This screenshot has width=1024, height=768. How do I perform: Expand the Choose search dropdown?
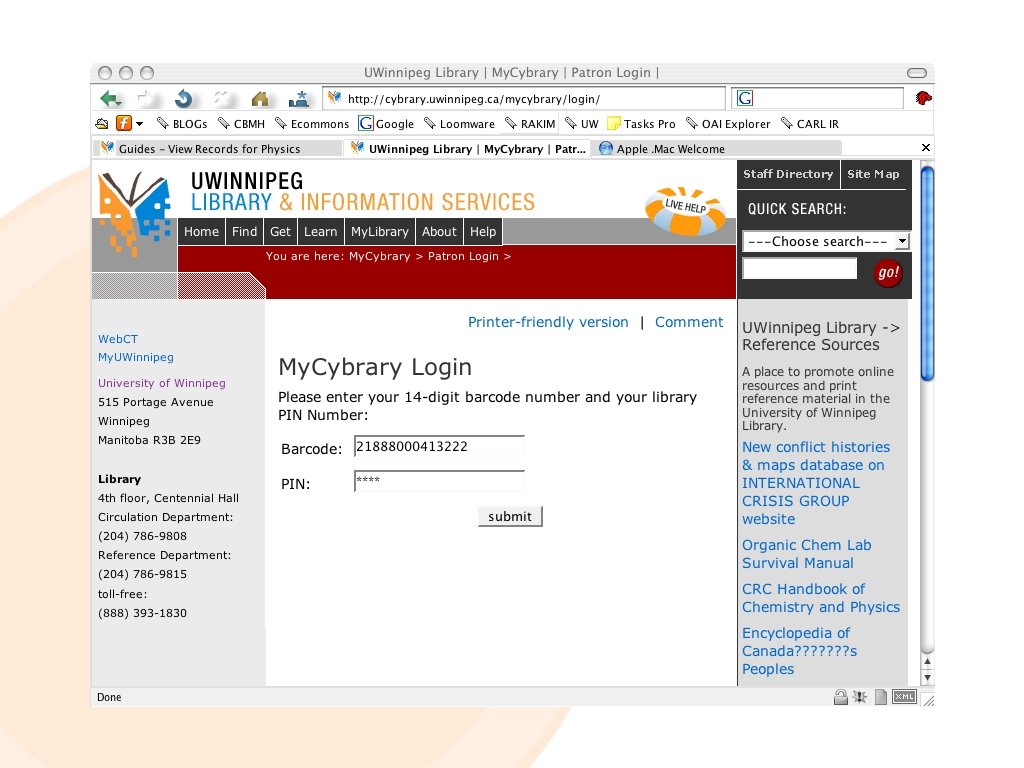826,242
